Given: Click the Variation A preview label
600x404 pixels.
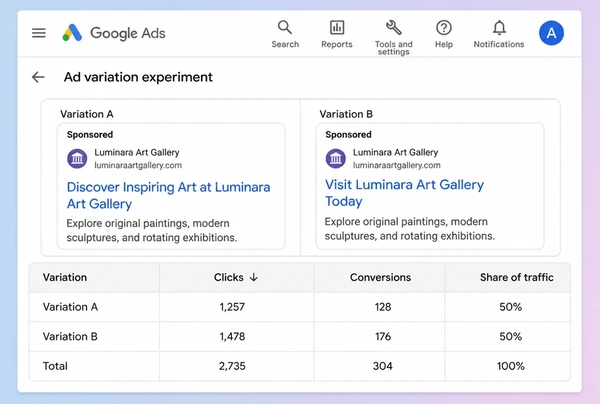Looking at the screenshot, I should pyautogui.click(x=87, y=114).
